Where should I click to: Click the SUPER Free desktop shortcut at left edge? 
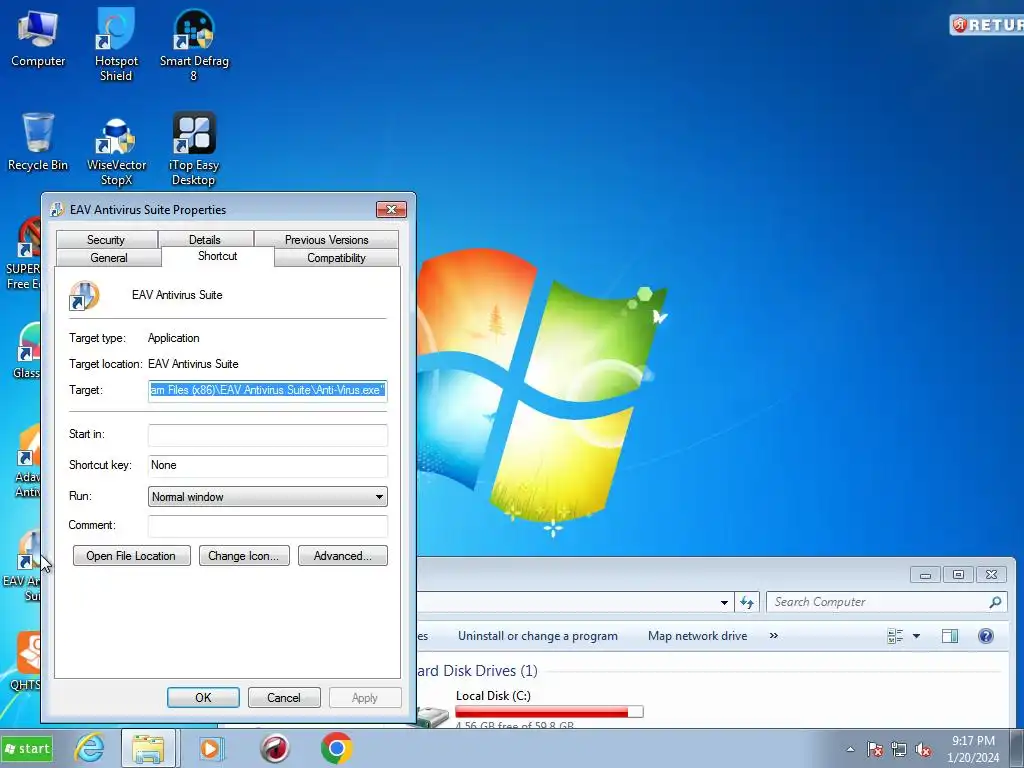pos(23,253)
